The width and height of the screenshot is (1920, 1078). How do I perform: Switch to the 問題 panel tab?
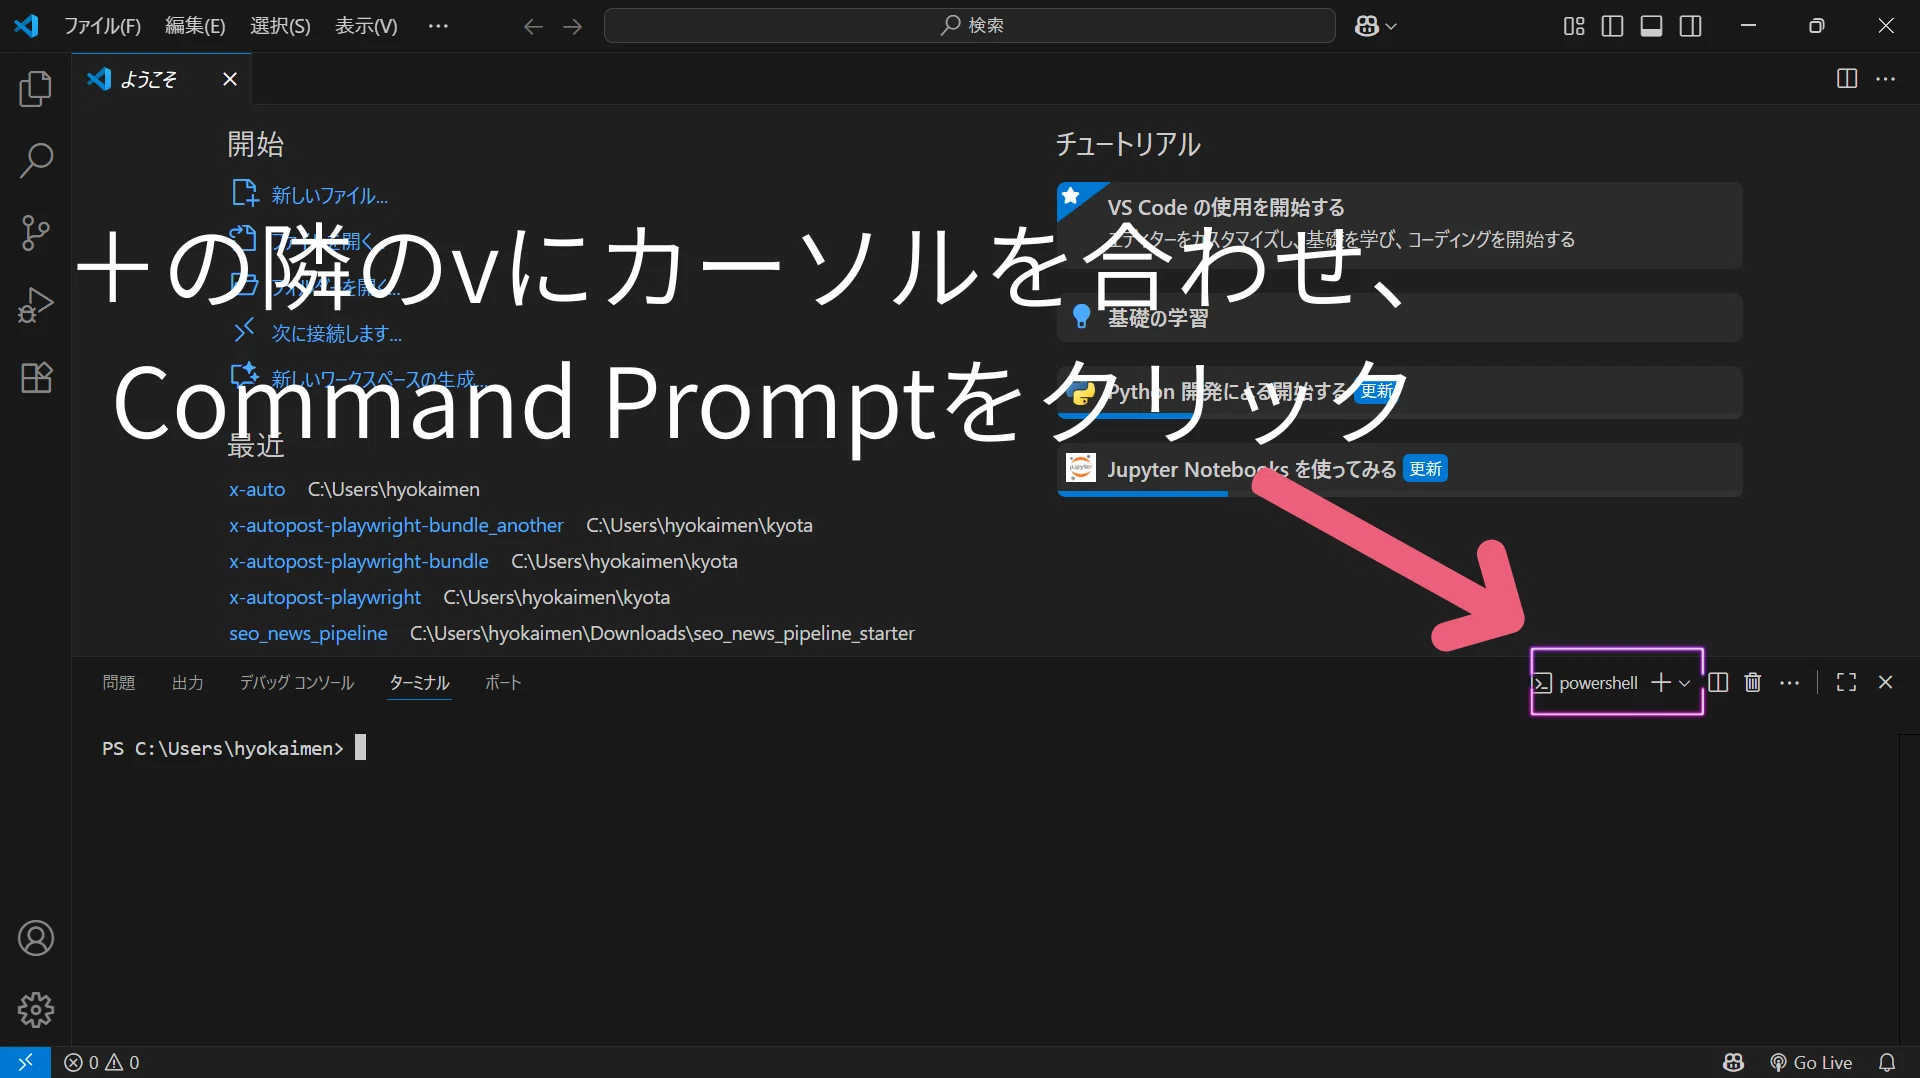point(118,682)
